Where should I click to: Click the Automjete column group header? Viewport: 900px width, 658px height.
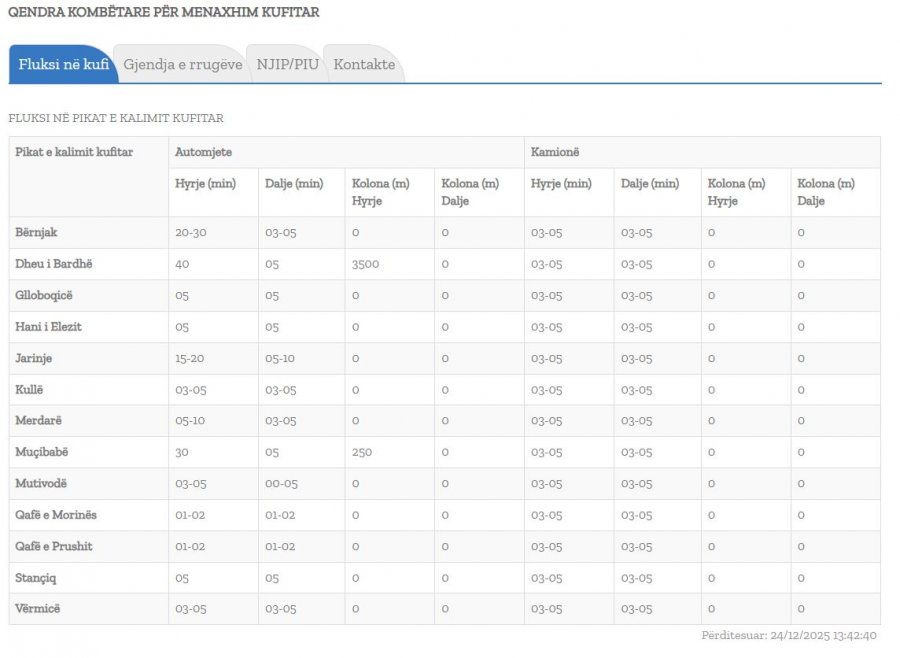[202, 152]
